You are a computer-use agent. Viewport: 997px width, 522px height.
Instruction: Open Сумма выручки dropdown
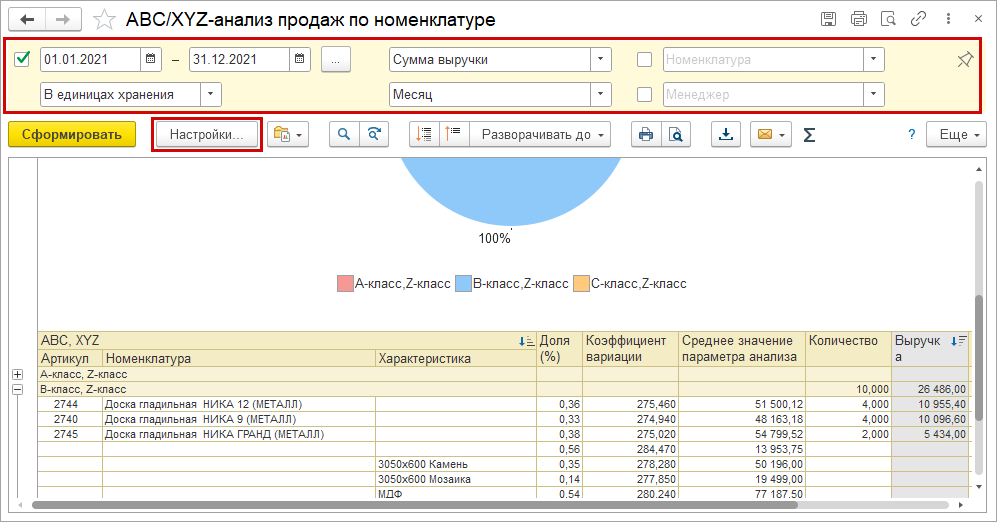coord(600,59)
